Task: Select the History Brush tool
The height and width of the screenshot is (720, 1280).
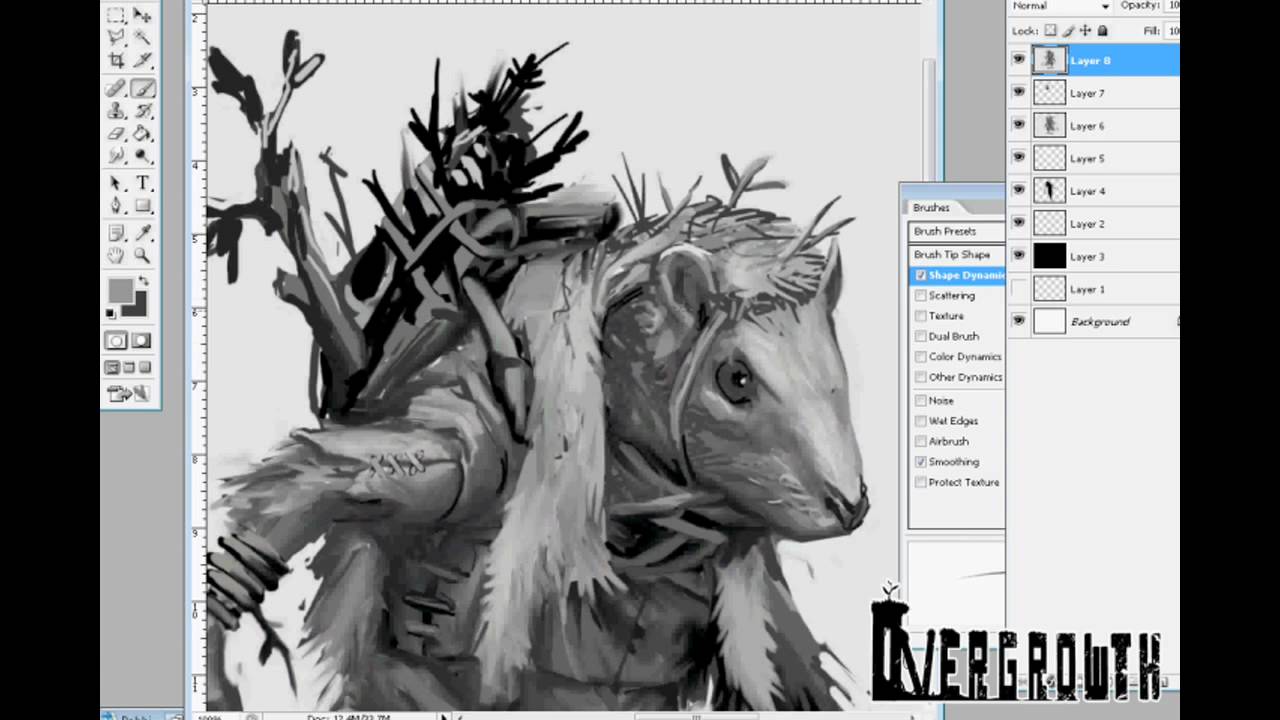Action: click(x=143, y=111)
